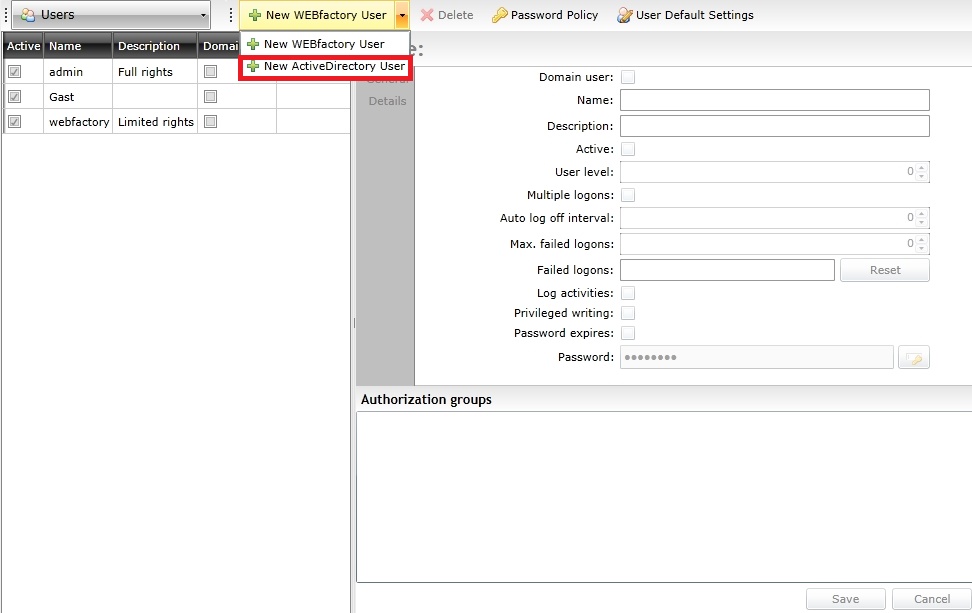Click into the Name input field
Screen dimensions: 972x613
[774, 100]
